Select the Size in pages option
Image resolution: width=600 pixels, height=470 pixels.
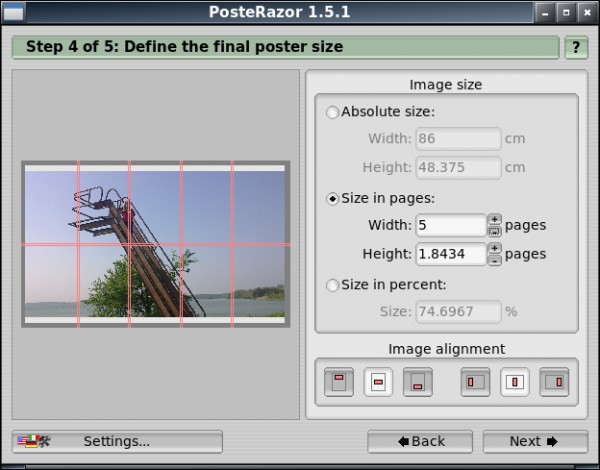click(x=332, y=199)
